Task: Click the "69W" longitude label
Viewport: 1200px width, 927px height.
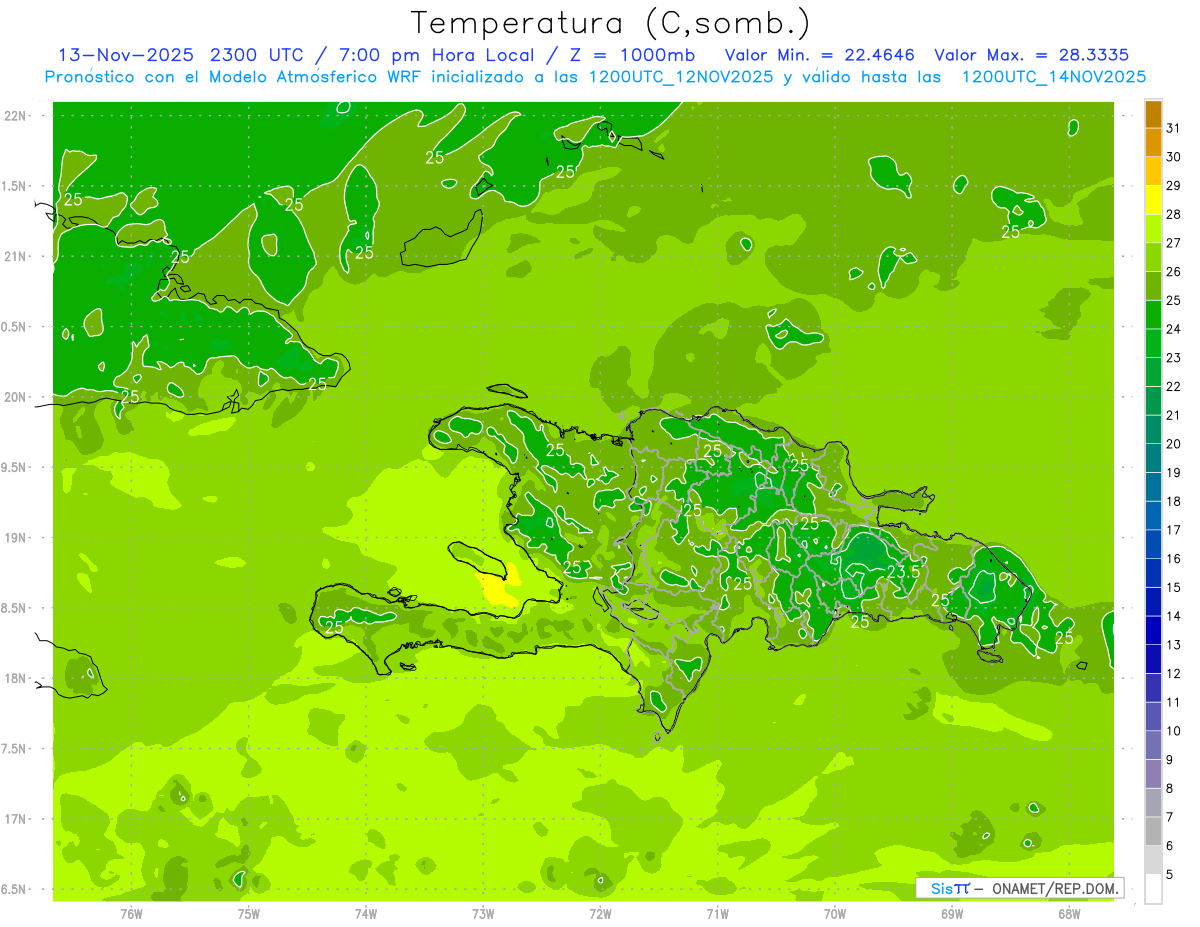Action: pos(952,913)
